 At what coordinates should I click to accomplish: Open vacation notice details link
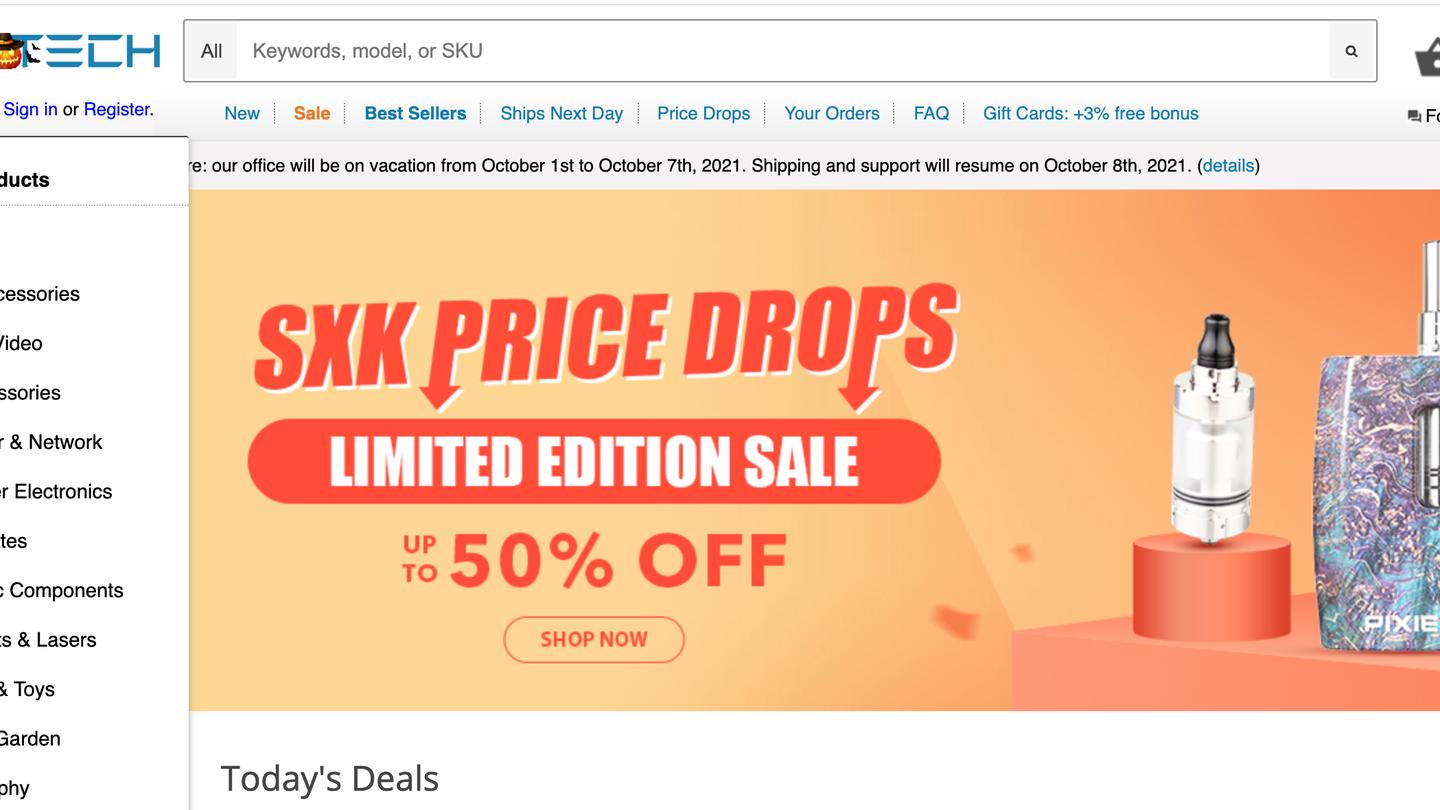coord(1228,166)
